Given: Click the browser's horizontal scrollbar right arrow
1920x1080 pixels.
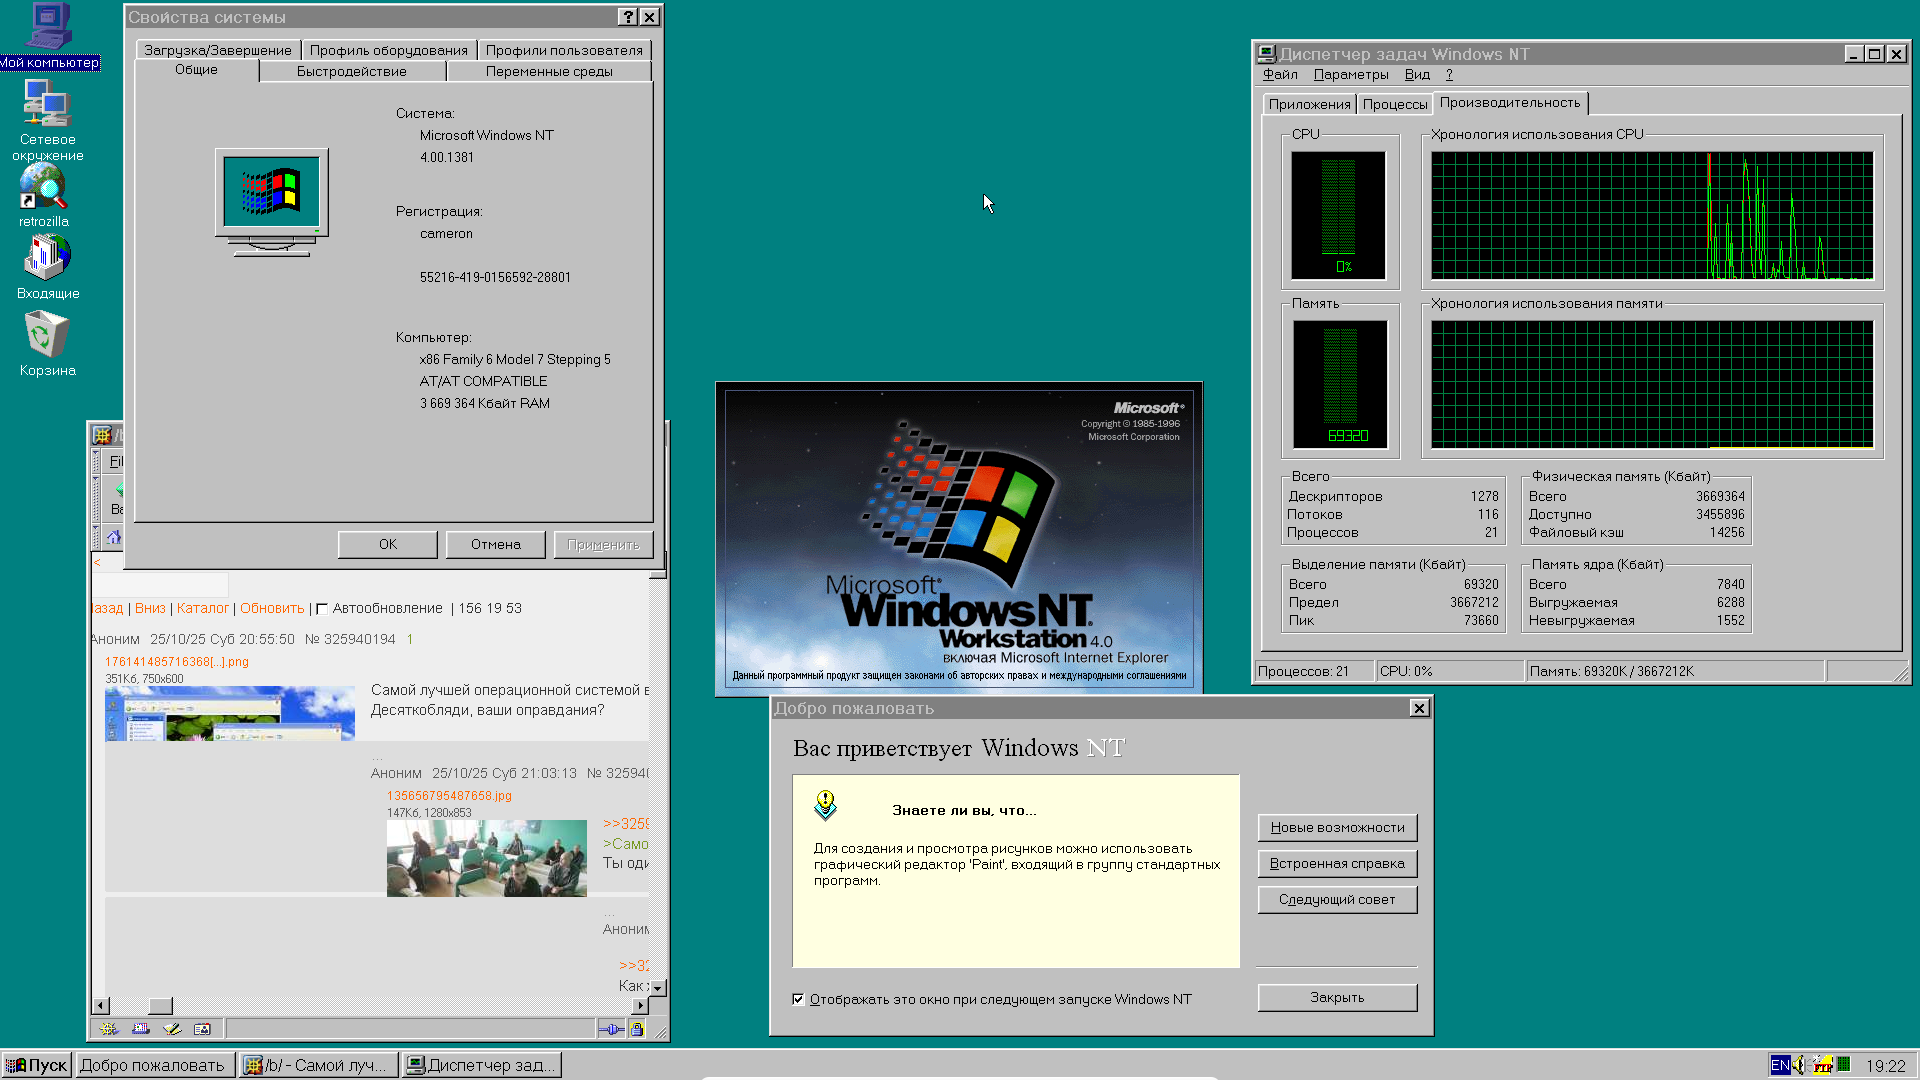Looking at the screenshot, I should (x=640, y=1005).
